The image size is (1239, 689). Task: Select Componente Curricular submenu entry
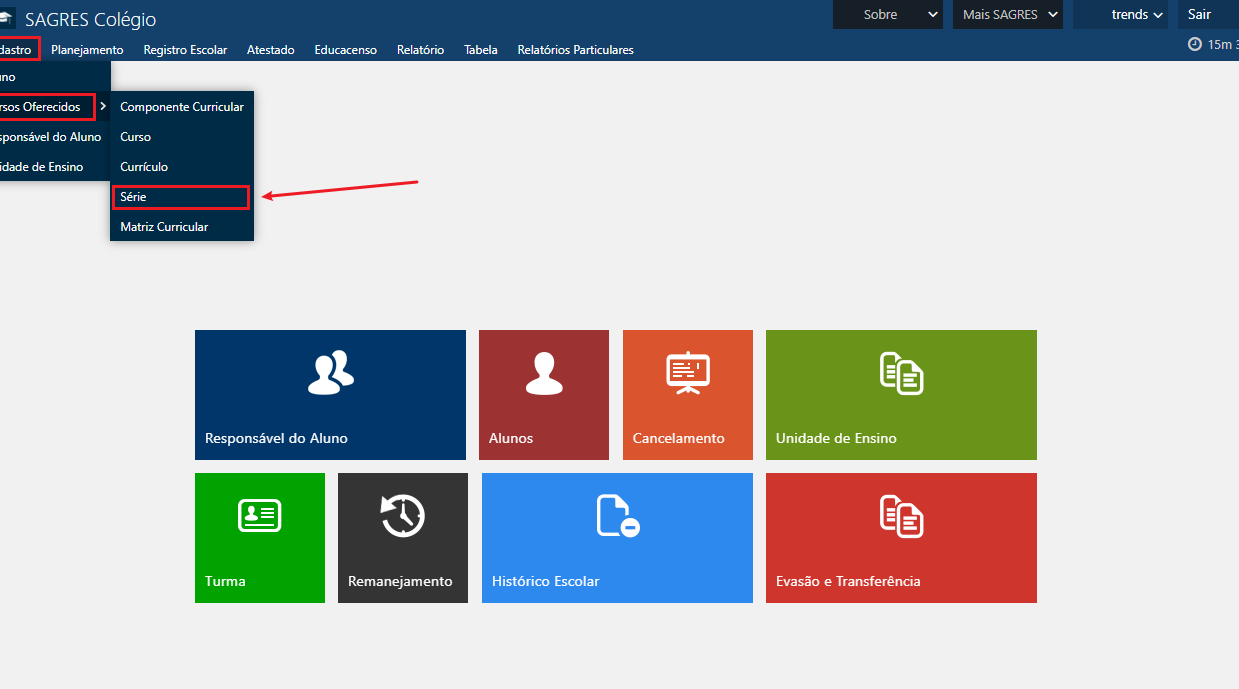(181, 107)
